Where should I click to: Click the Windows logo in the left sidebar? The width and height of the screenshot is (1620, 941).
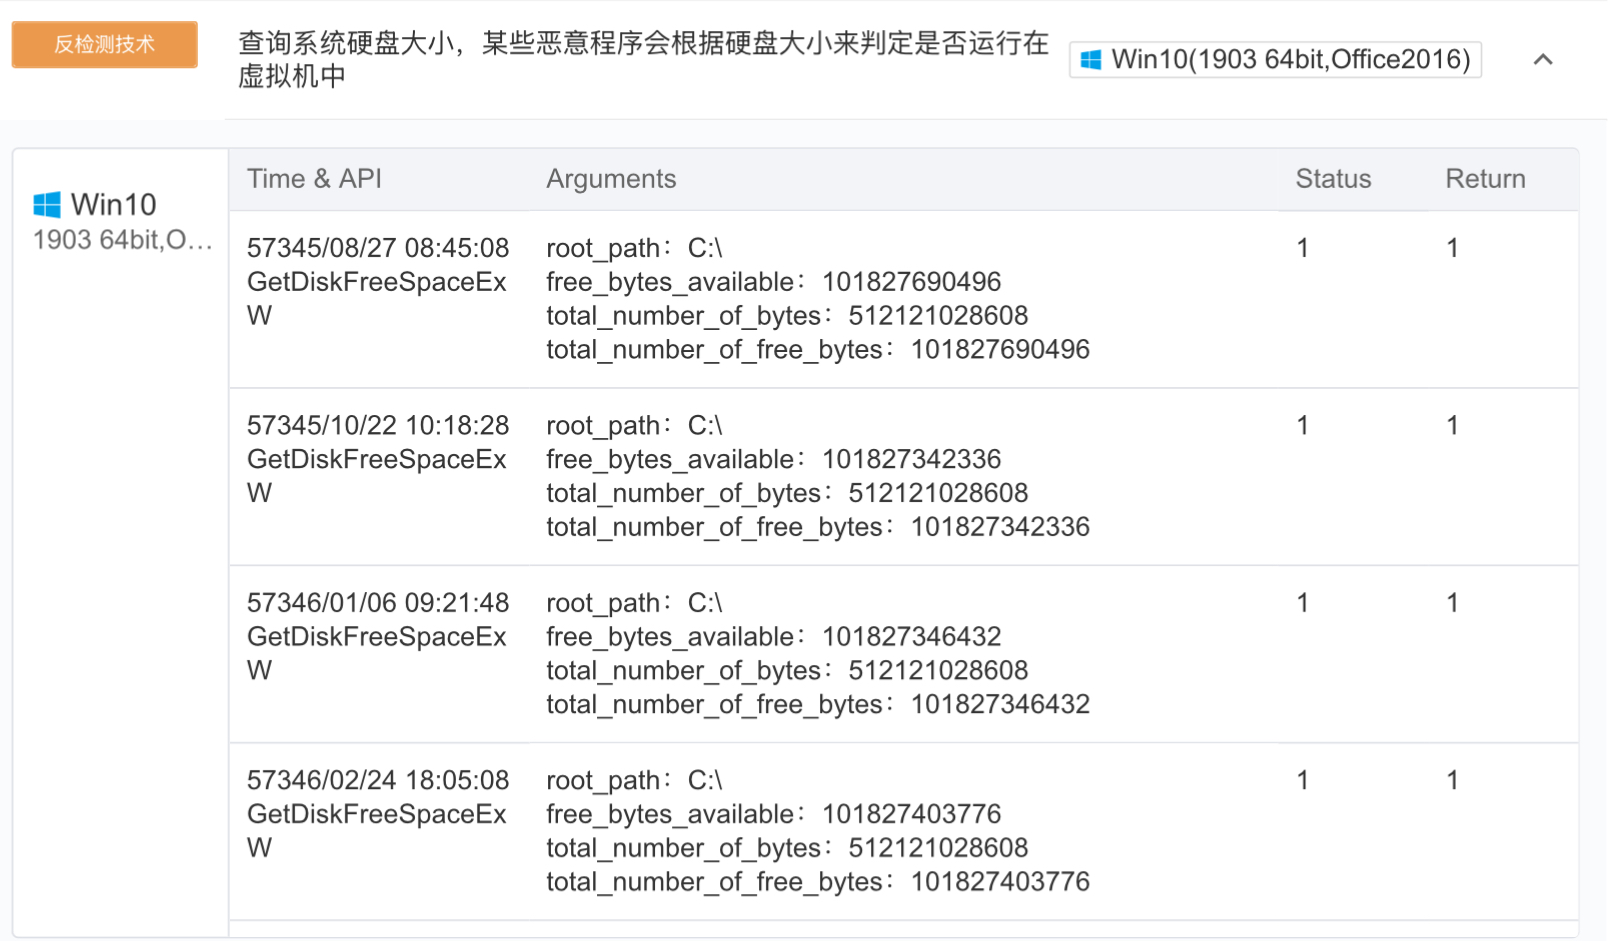tap(47, 205)
